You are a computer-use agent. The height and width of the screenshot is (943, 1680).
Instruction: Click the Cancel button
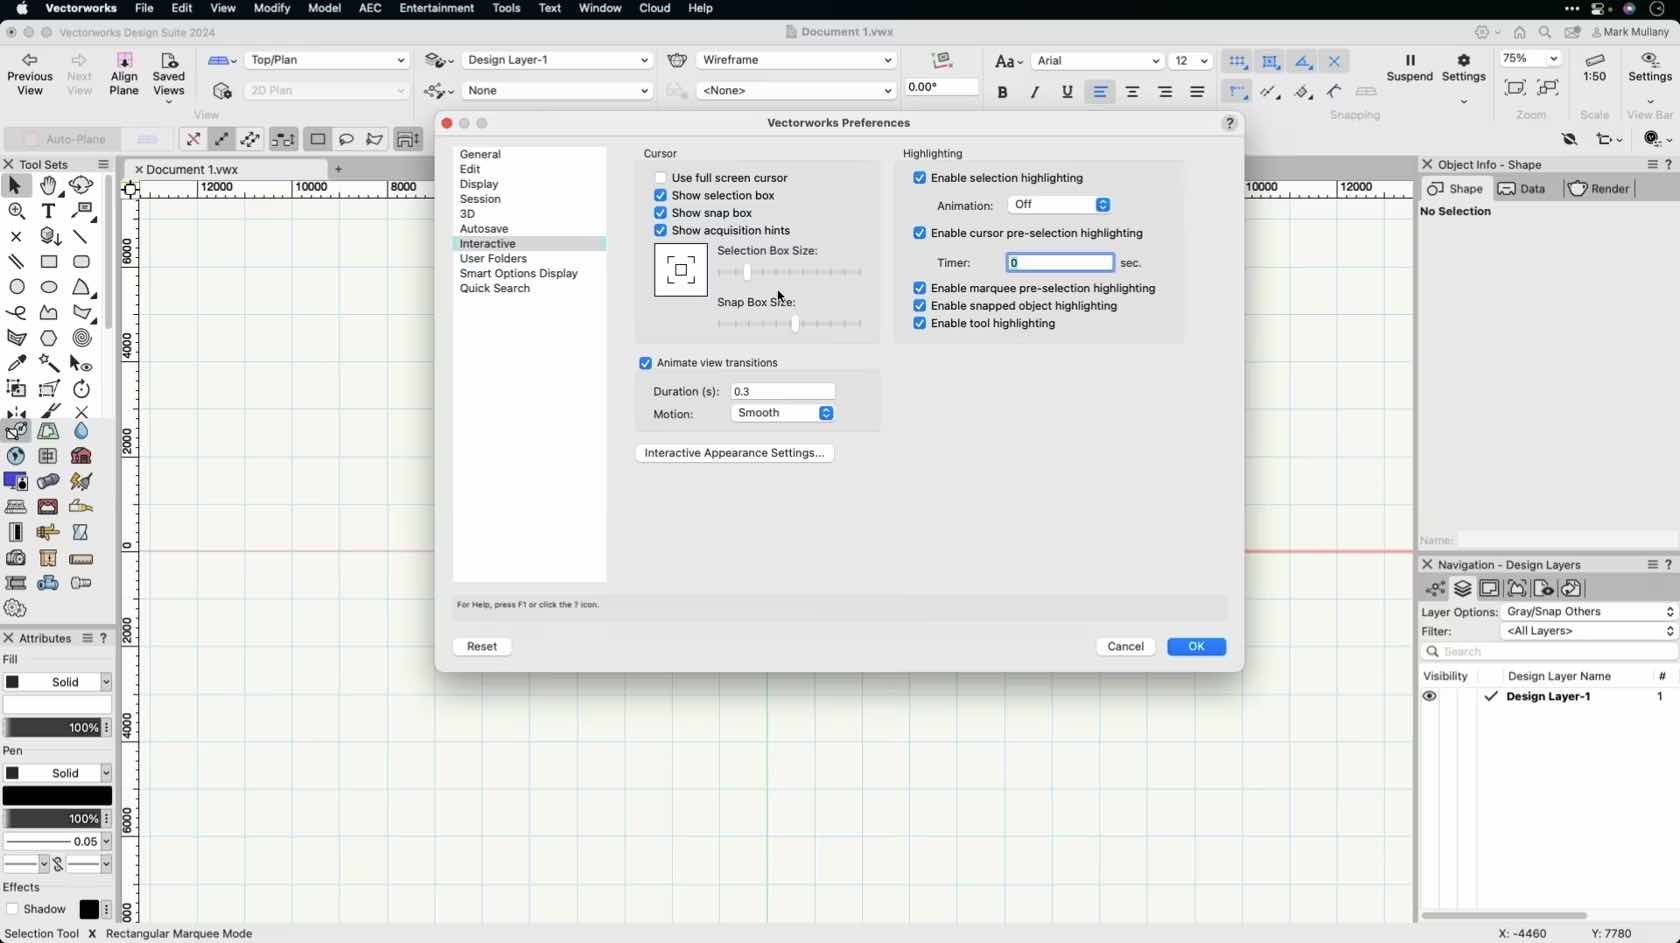[x=1126, y=647]
